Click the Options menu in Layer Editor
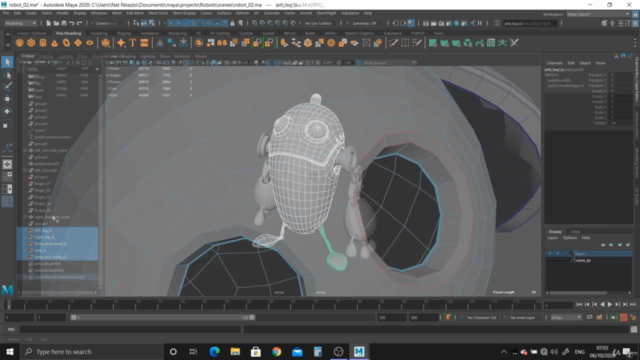640x360 pixels. [x=570, y=238]
